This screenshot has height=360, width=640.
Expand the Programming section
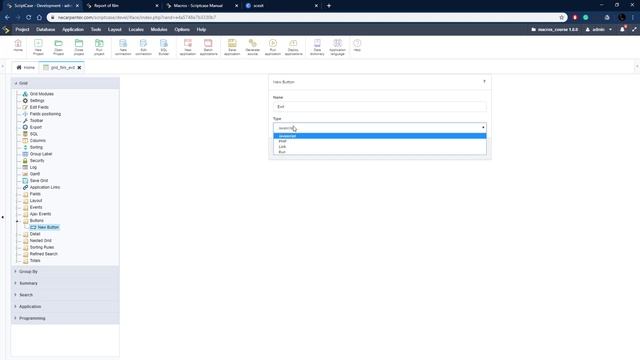(65, 318)
